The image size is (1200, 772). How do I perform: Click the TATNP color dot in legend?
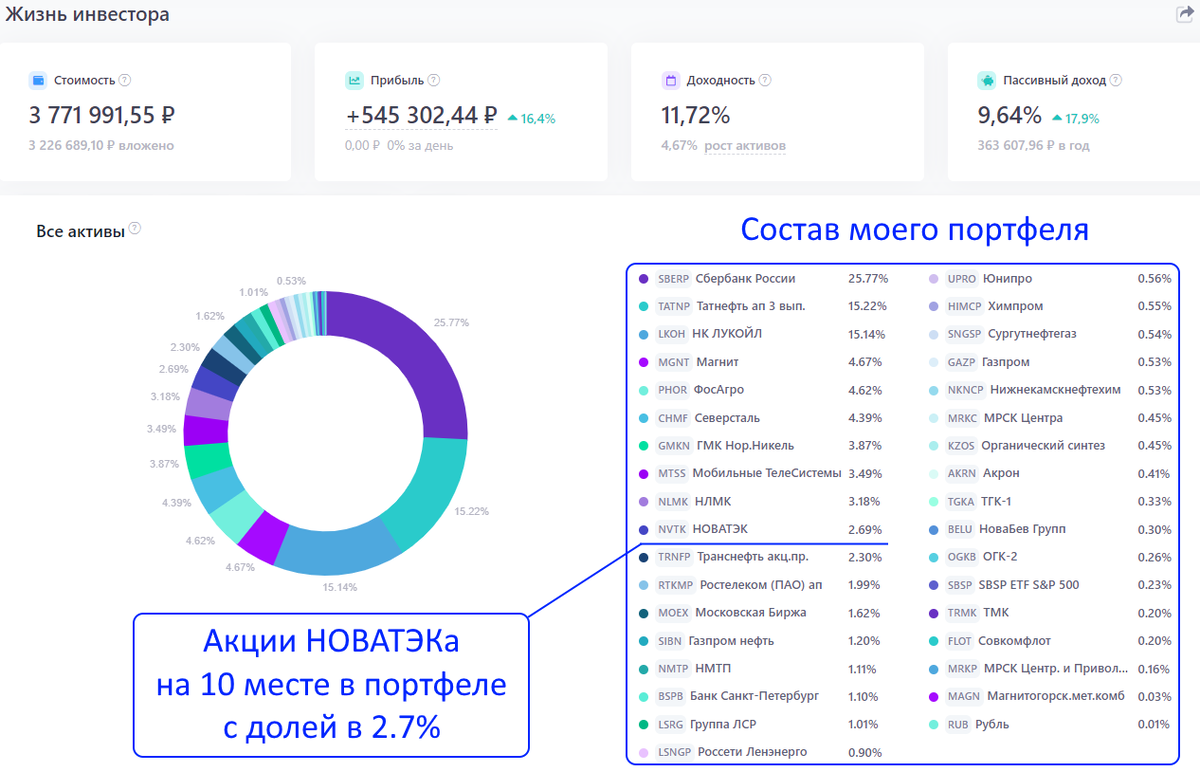click(643, 306)
